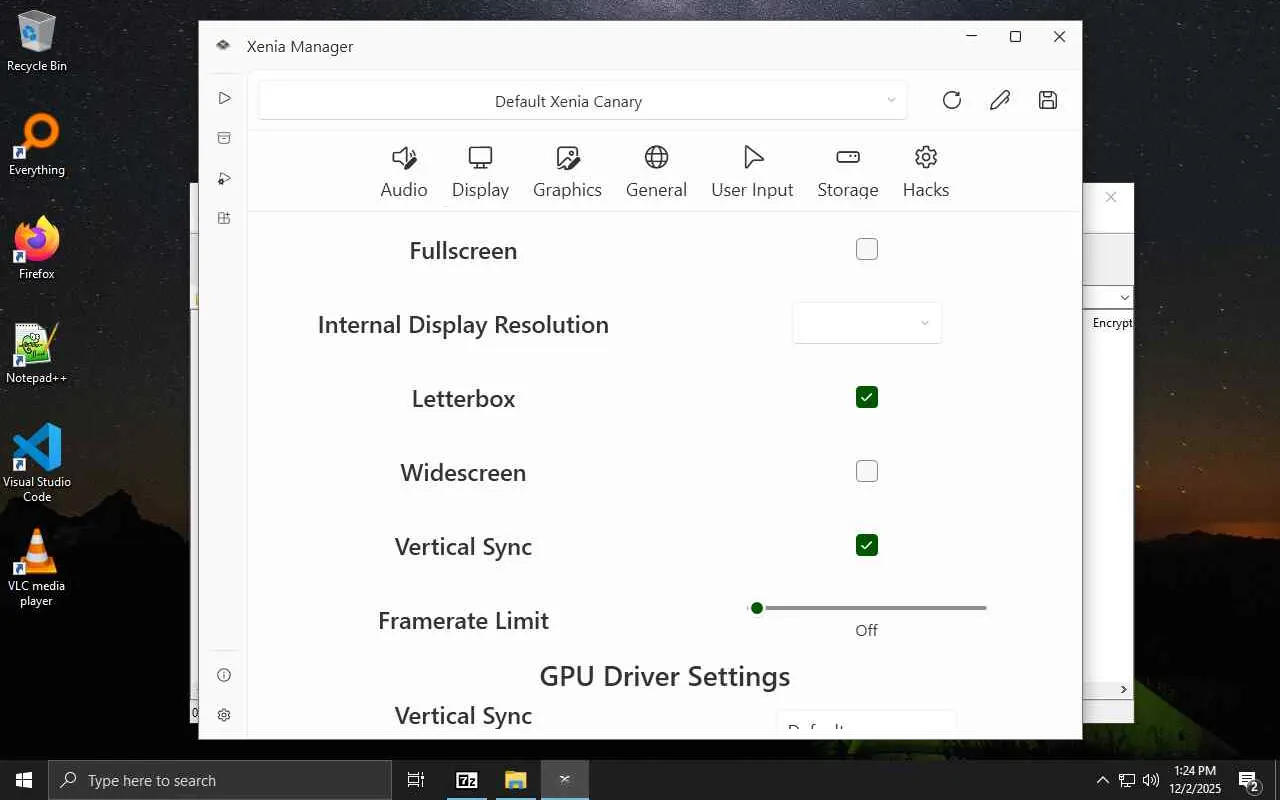Viewport: 1280px width, 800px height.
Task: Click the Xenia Manager taskbar button
Action: coord(565,780)
